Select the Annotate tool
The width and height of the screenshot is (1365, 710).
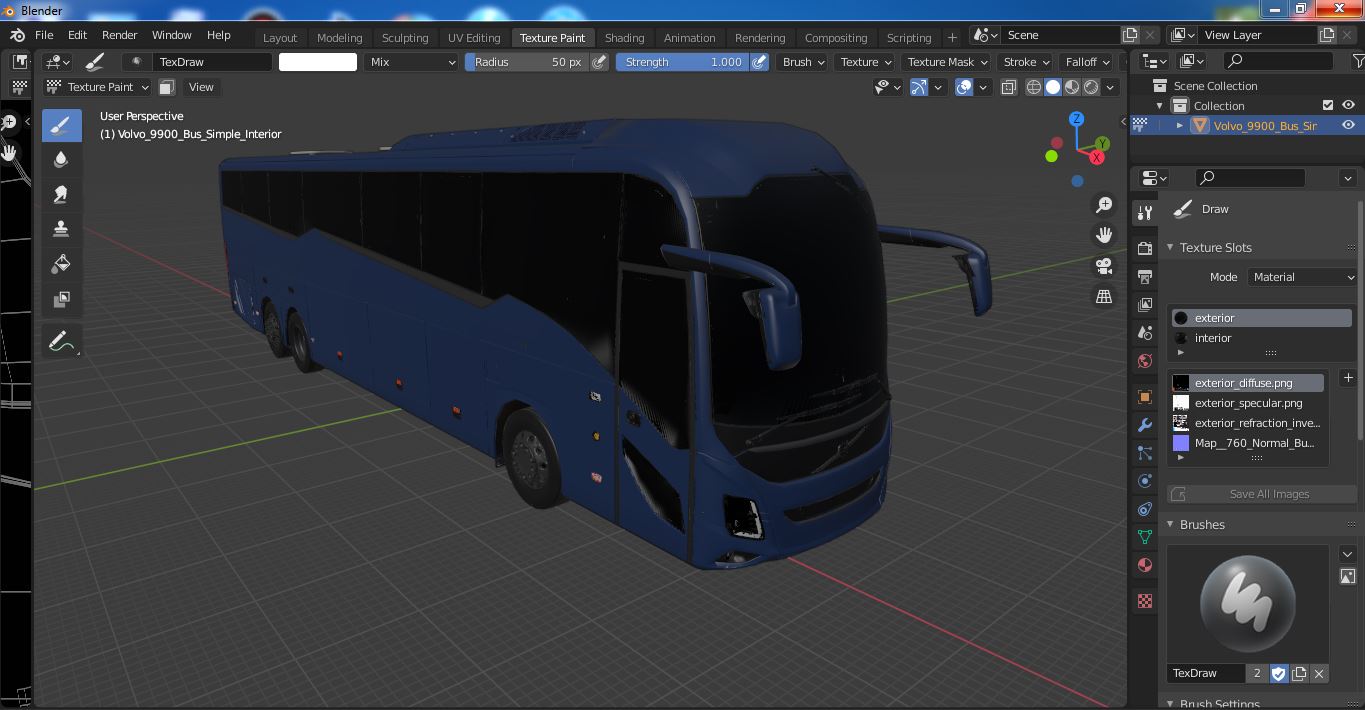(x=61, y=341)
